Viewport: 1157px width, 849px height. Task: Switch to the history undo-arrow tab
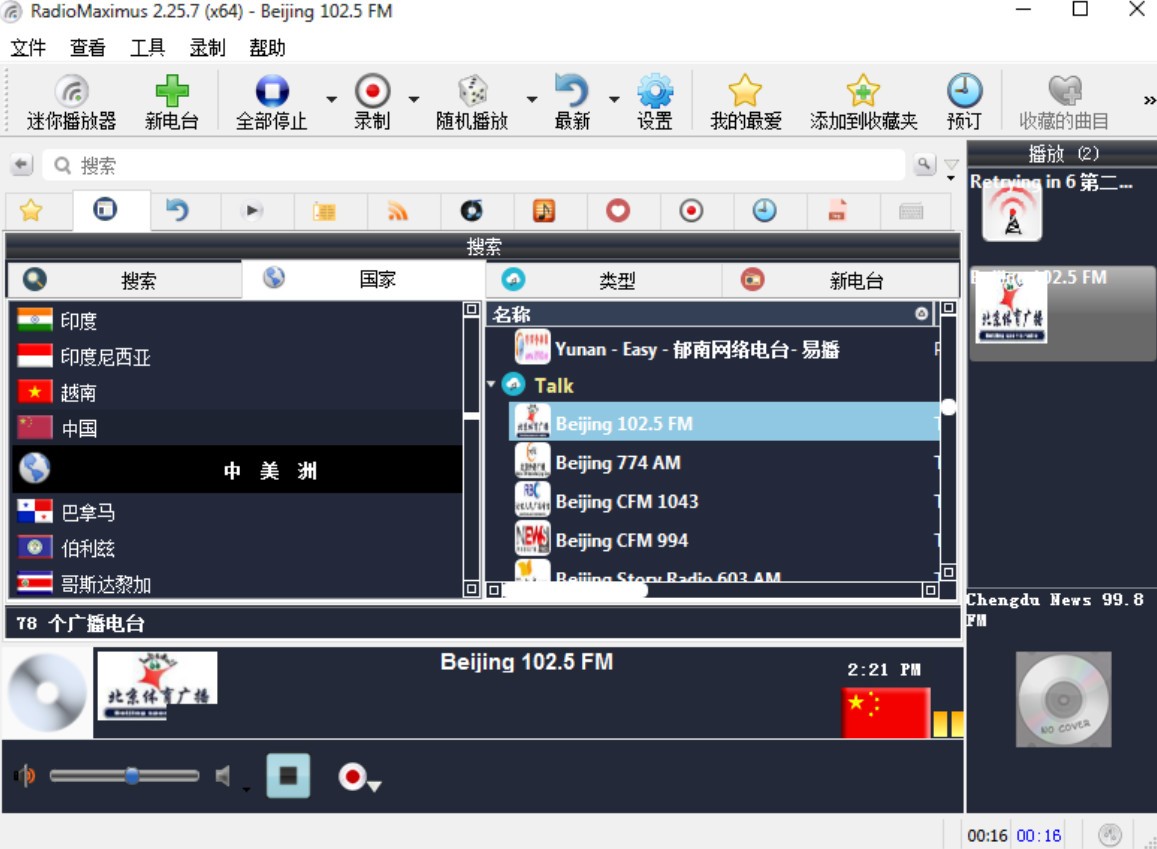(178, 211)
